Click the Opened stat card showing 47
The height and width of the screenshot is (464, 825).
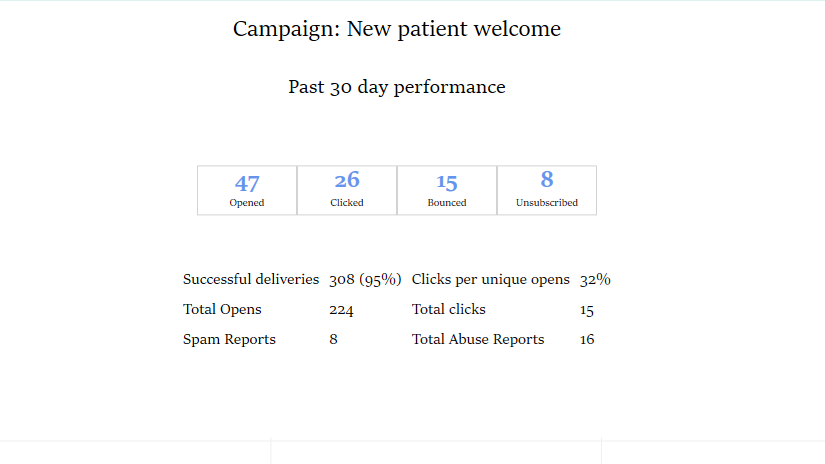[x=247, y=190]
